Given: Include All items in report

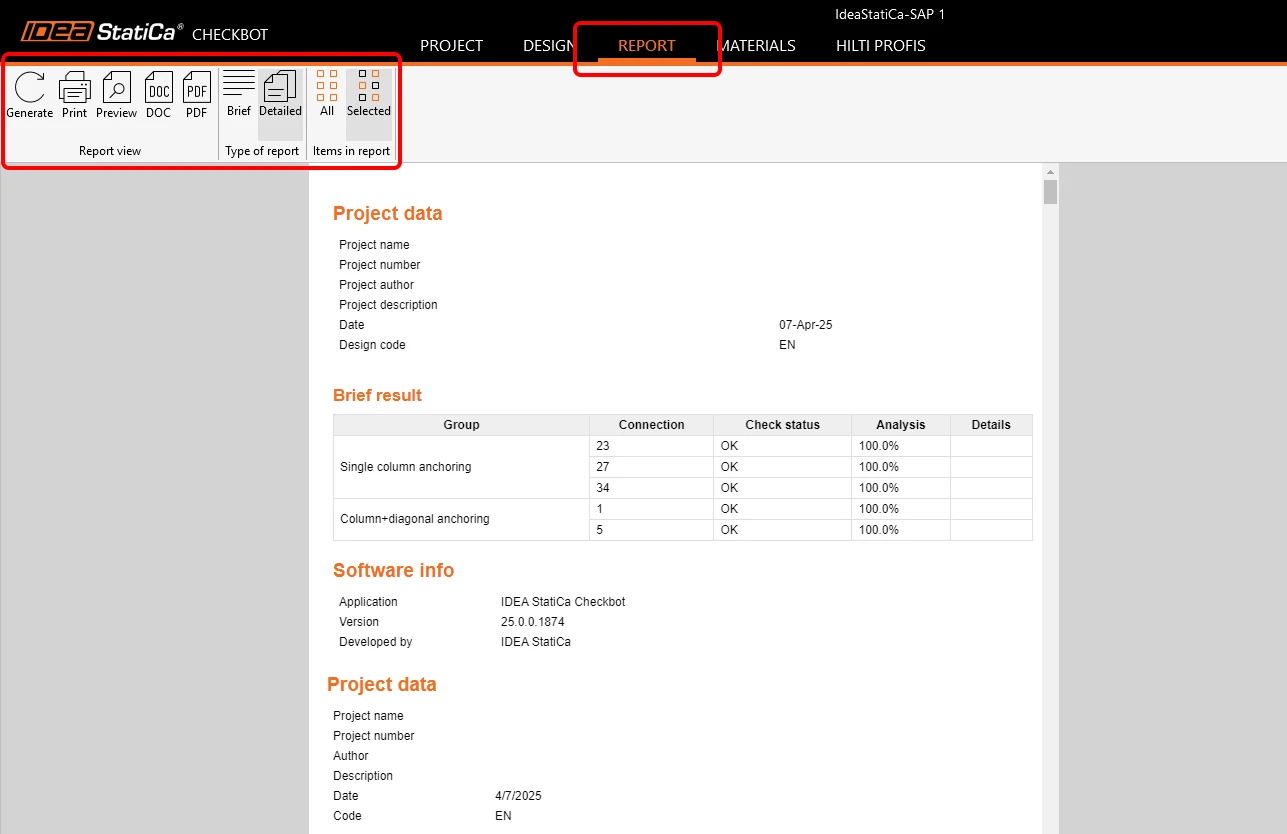Looking at the screenshot, I should click(x=327, y=94).
